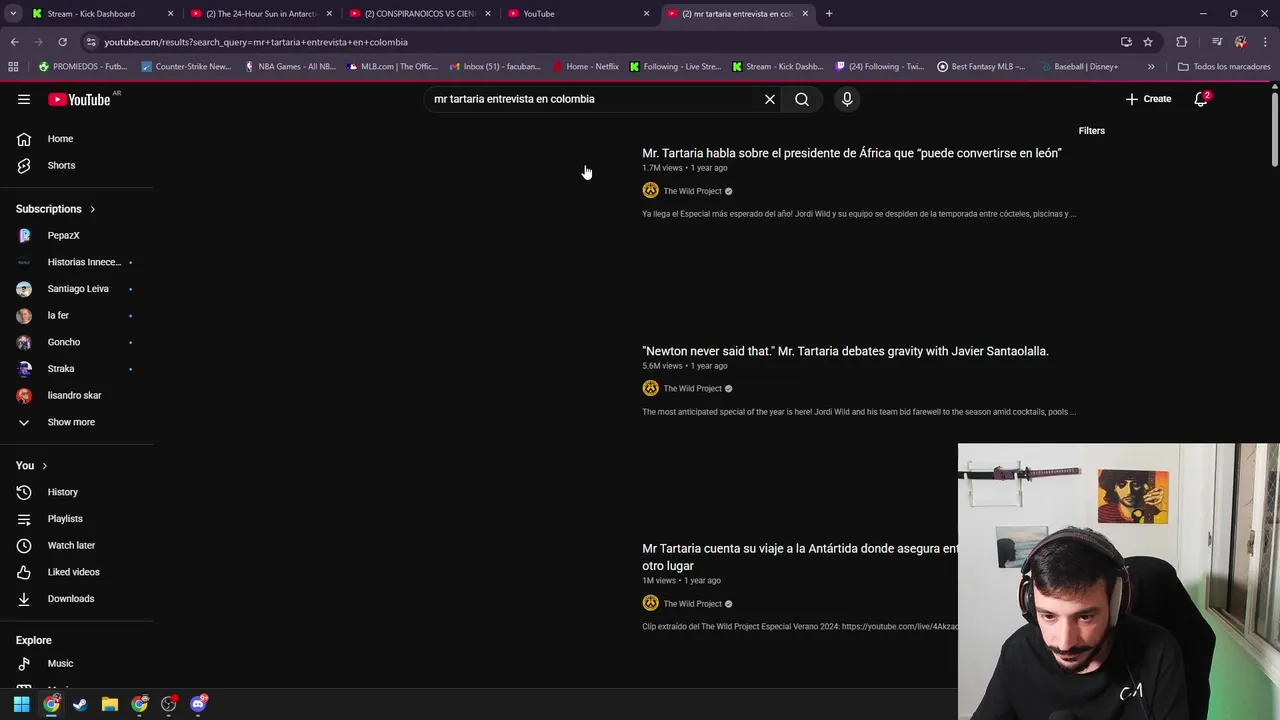The height and width of the screenshot is (720, 1280).
Task: Open Todos los marcadores folder
Action: (1224, 67)
